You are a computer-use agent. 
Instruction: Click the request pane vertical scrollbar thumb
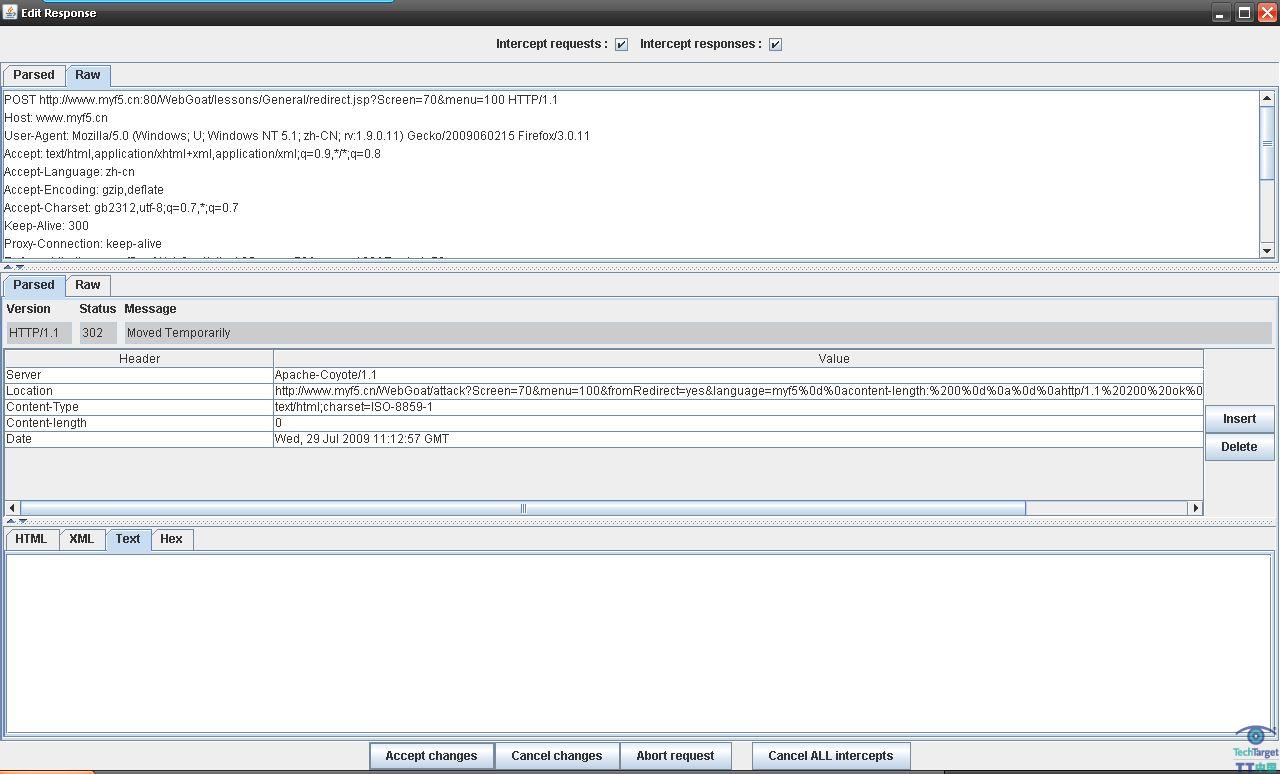pyautogui.click(x=1267, y=143)
